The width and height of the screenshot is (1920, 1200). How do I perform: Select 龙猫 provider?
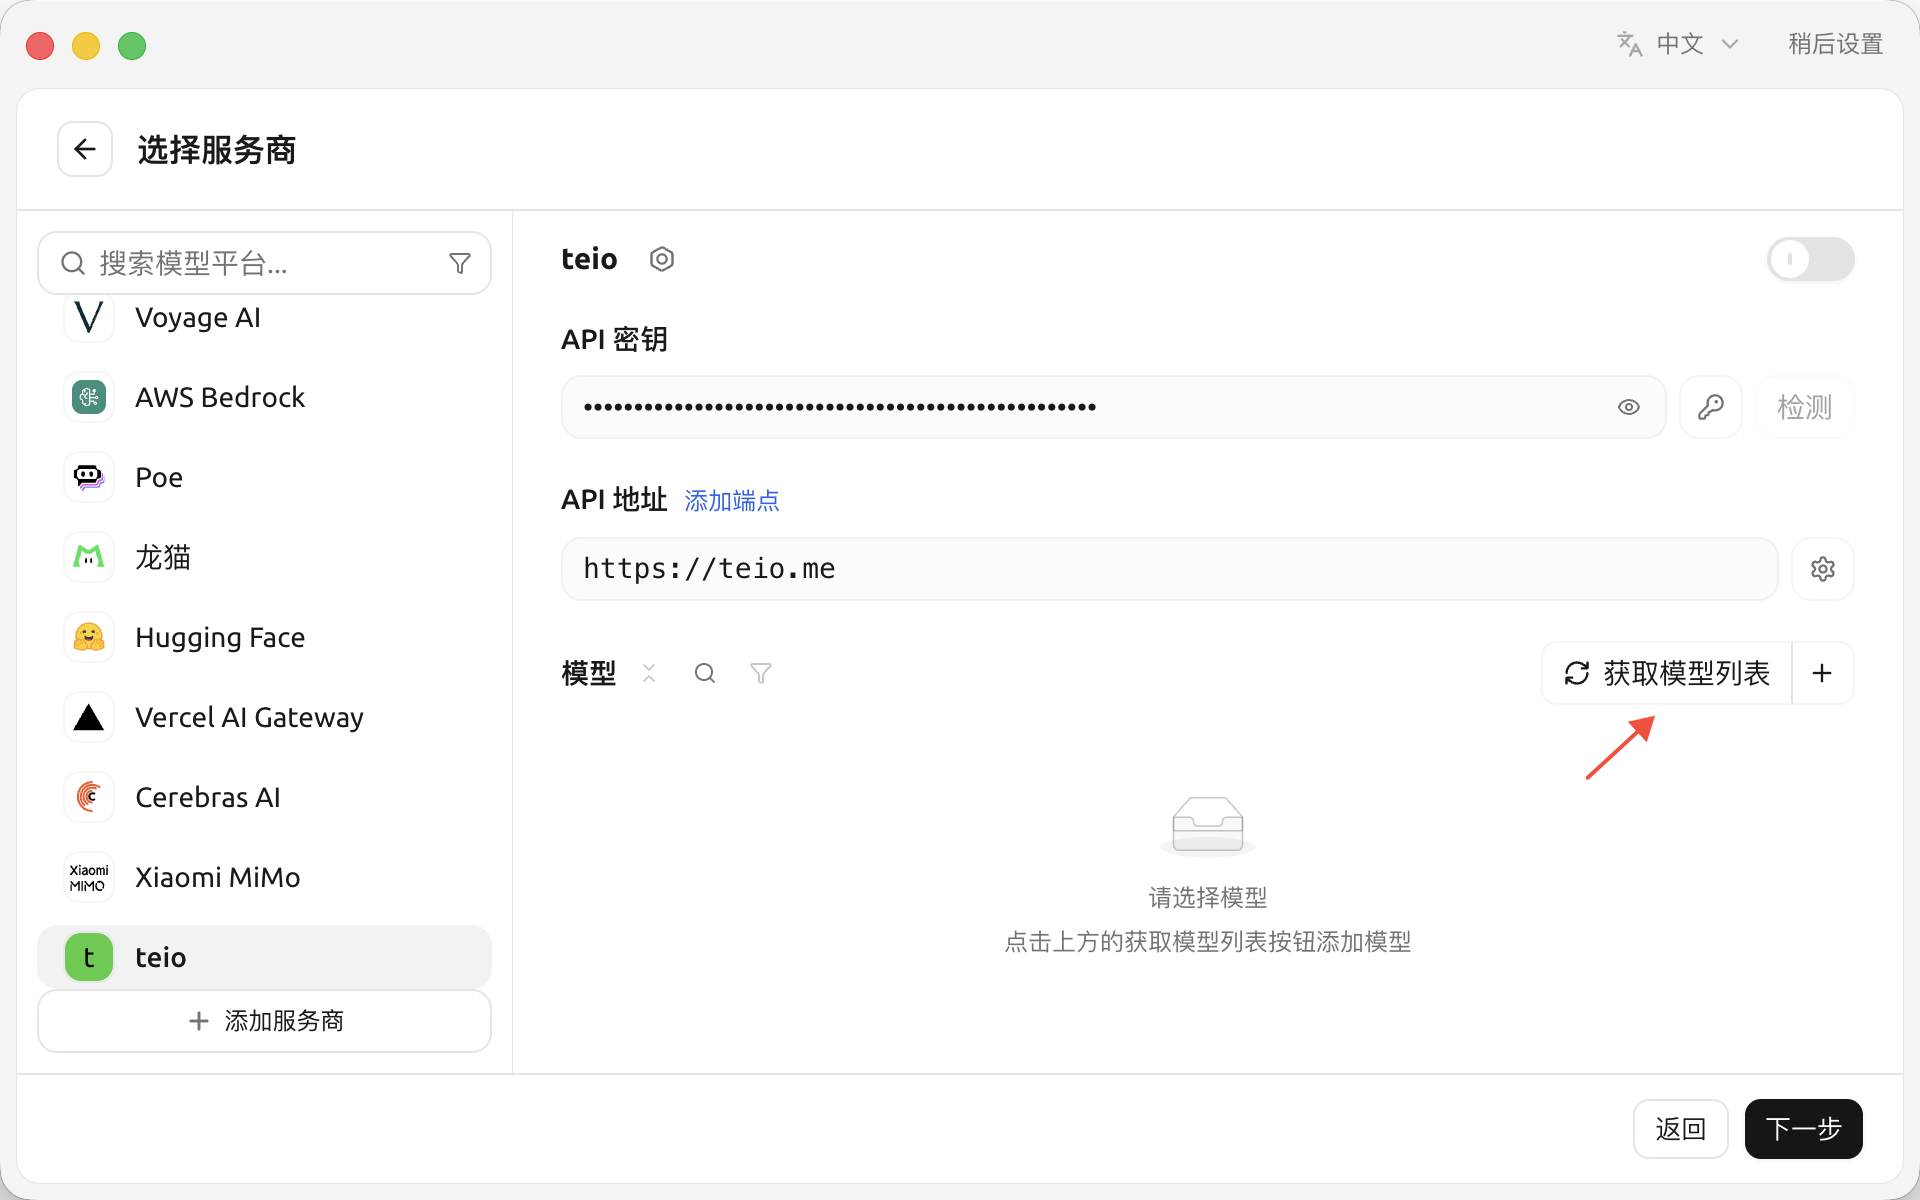(264, 557)
